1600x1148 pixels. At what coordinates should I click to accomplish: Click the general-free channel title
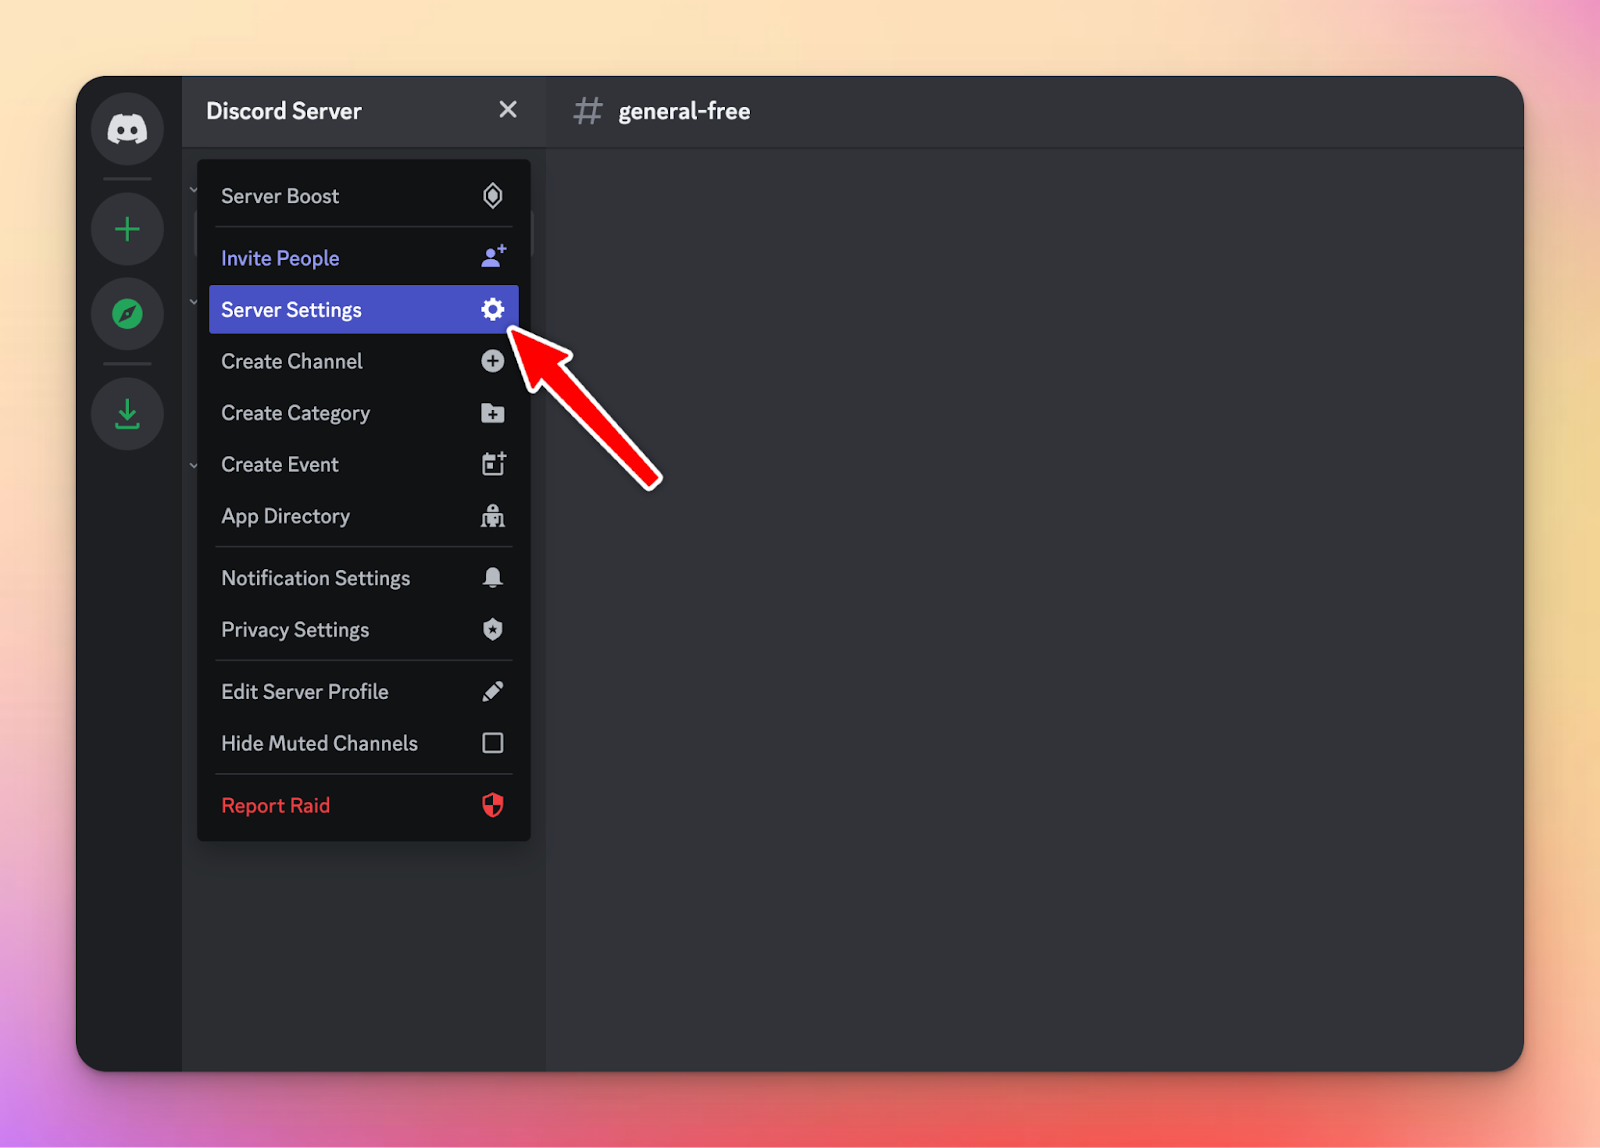(684, 111)
